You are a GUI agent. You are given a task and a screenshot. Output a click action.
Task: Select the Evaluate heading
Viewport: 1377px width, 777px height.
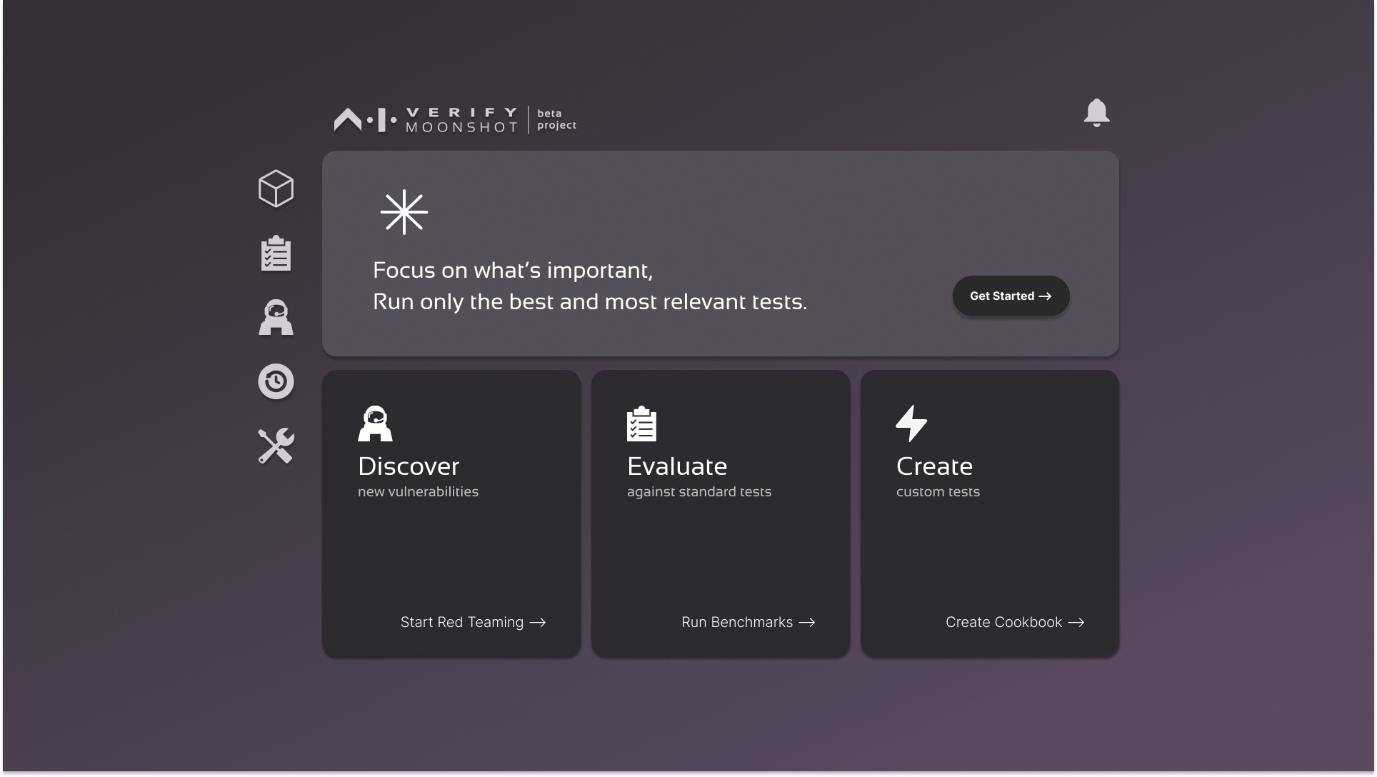pos(677,466)
